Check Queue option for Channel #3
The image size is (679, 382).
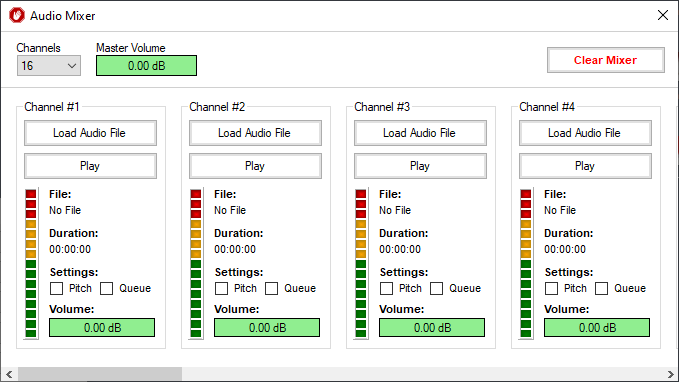(436, 288)
